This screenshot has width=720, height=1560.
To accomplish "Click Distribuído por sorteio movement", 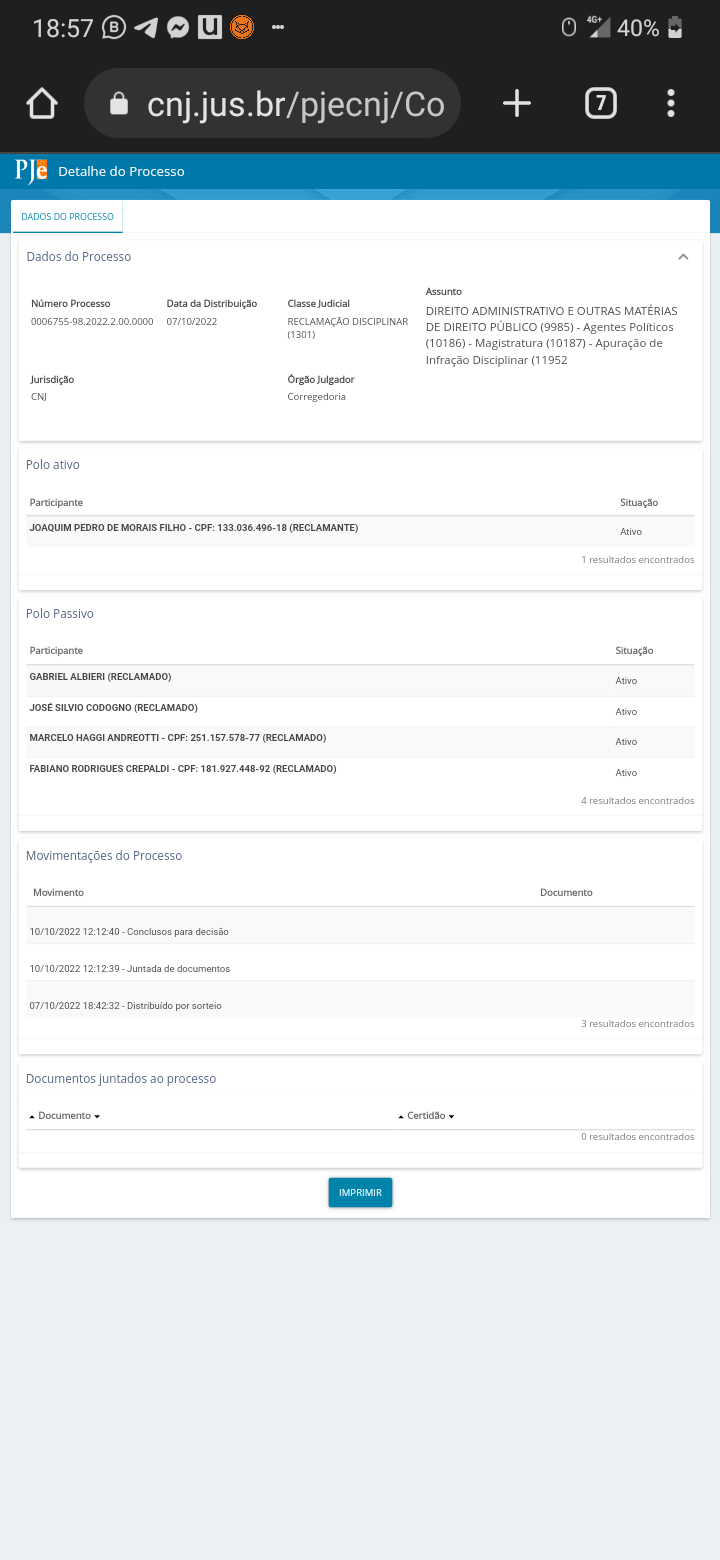I will [x=126, y=1006].
